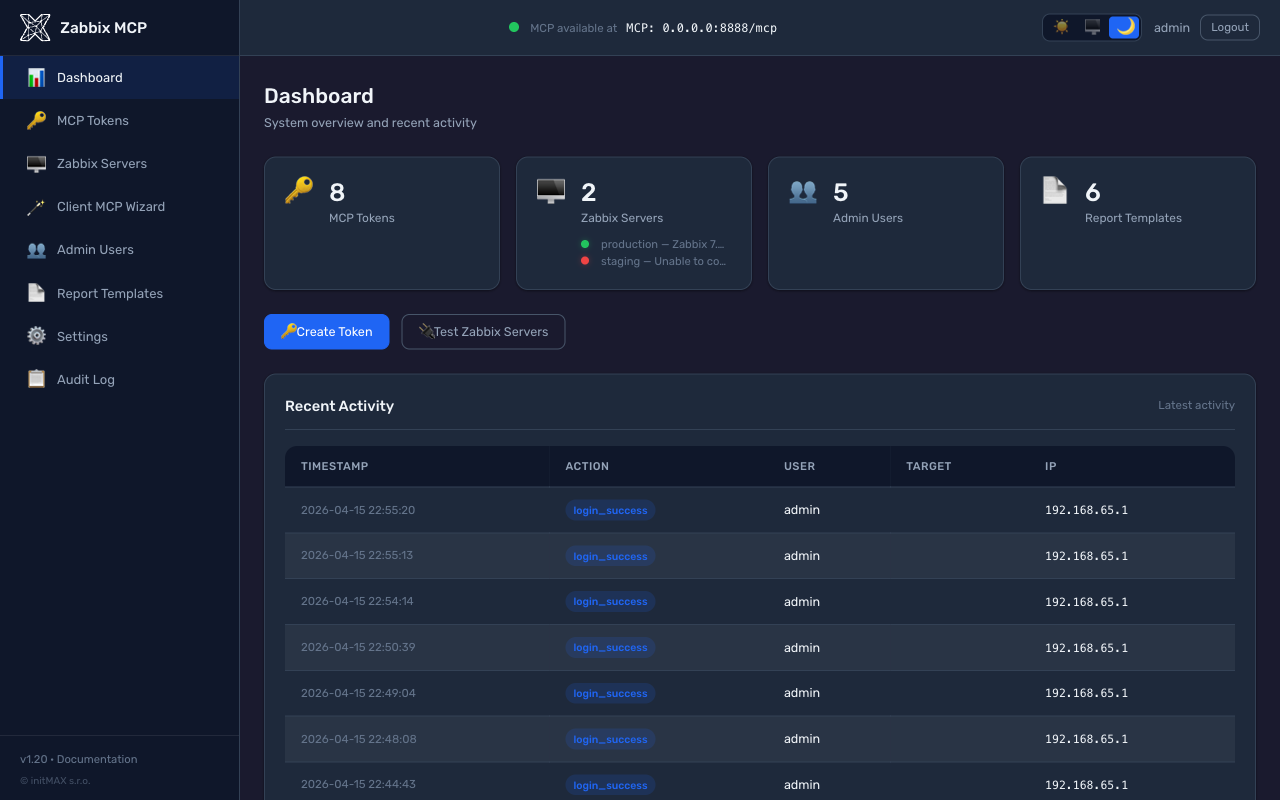Click the Audit Log clipboard icon in sidebar
The image size is (1280, 800).
click(36, 379)
